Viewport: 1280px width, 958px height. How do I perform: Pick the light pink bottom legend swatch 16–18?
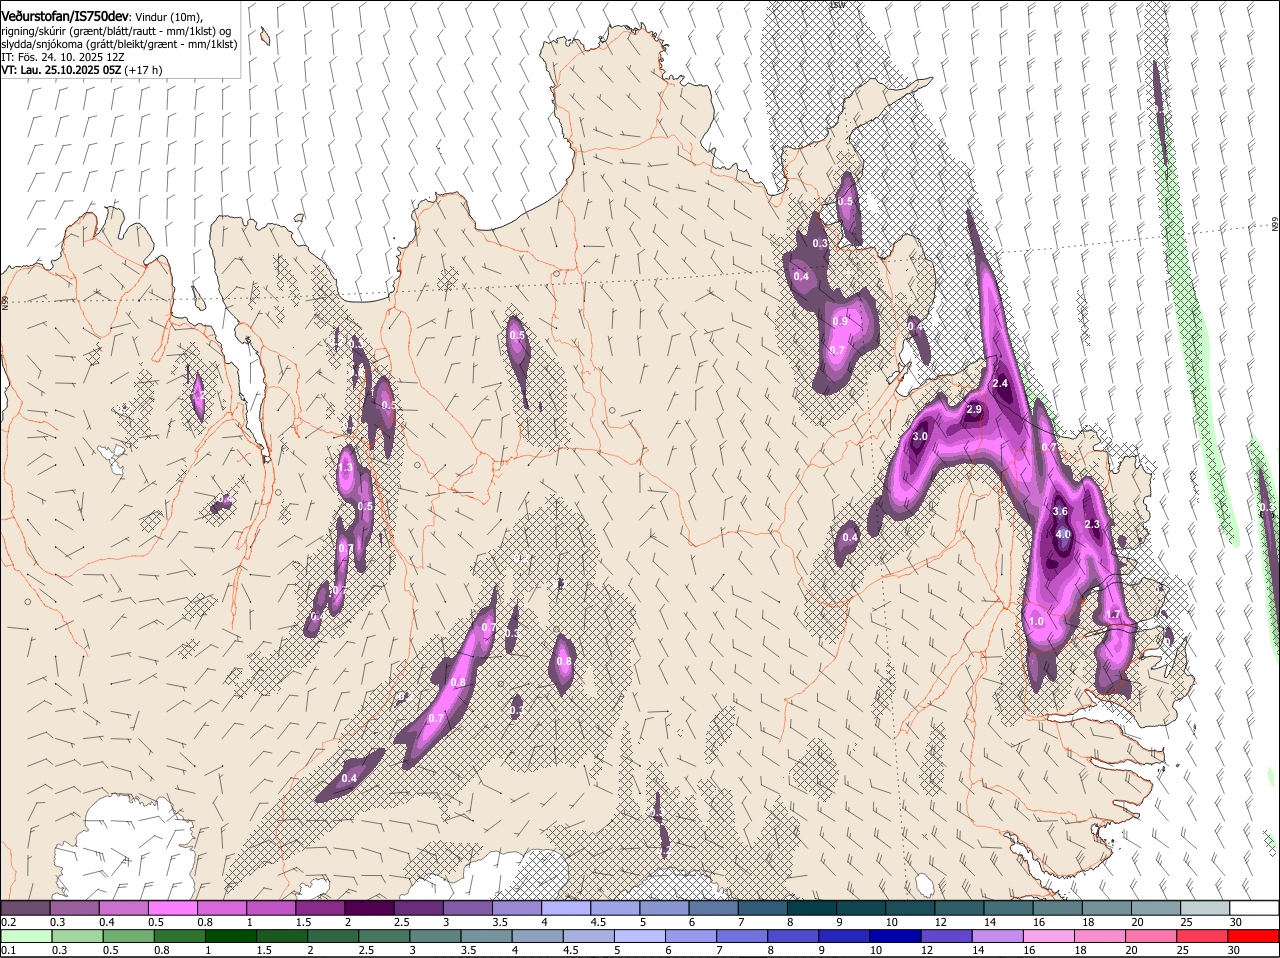(1049, 937)
